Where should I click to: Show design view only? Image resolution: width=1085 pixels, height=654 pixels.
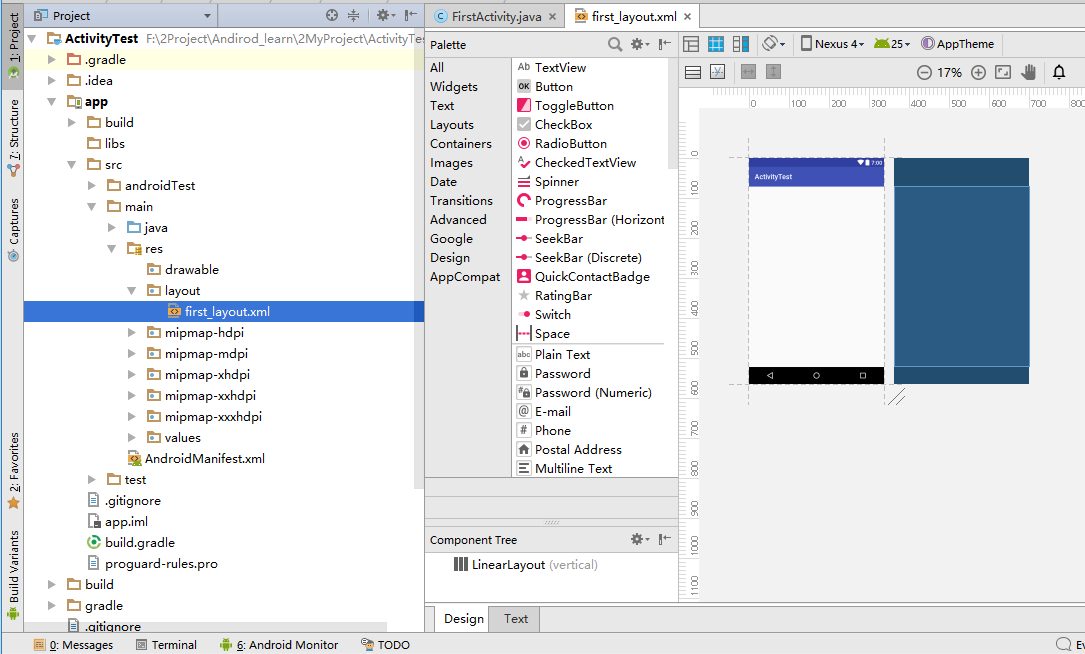click(x=691, y=44)
